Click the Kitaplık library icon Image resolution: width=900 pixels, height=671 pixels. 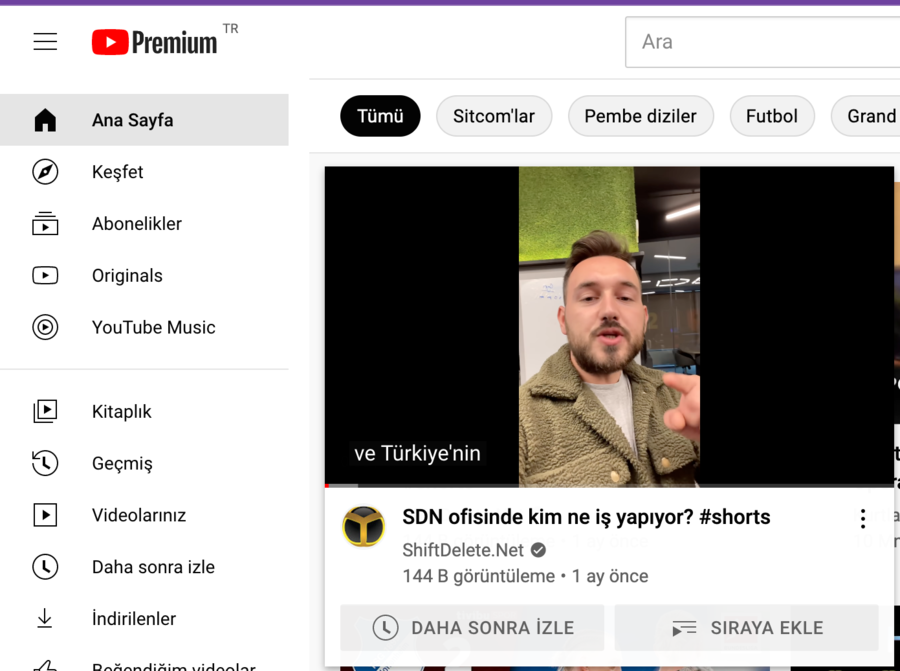pyautogui.click(x=45, y=412)
